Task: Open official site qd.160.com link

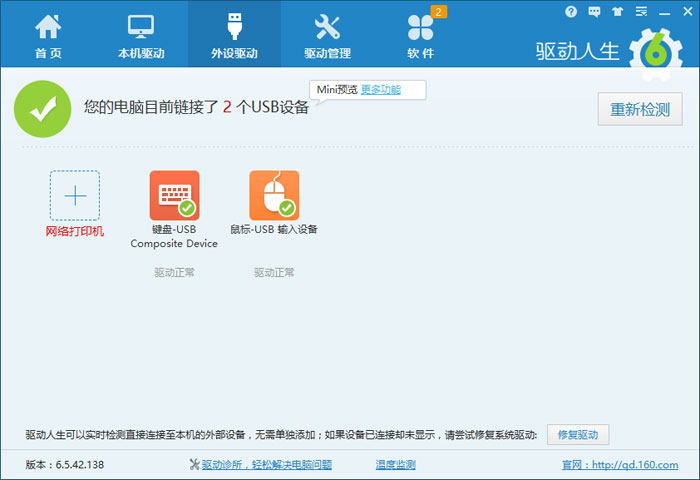Action: point(620,465)
